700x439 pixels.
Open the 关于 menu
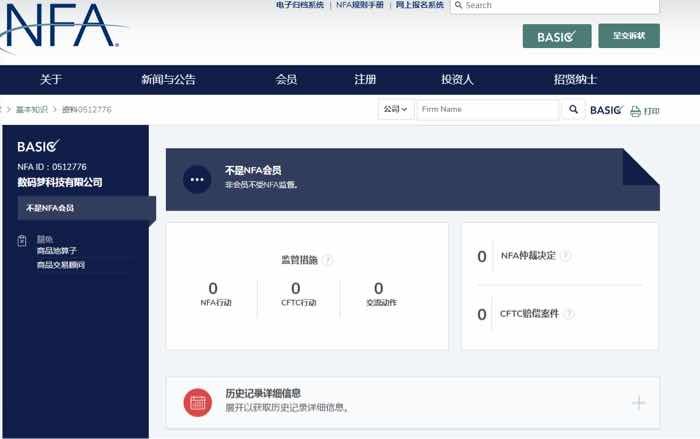point(51,79)
